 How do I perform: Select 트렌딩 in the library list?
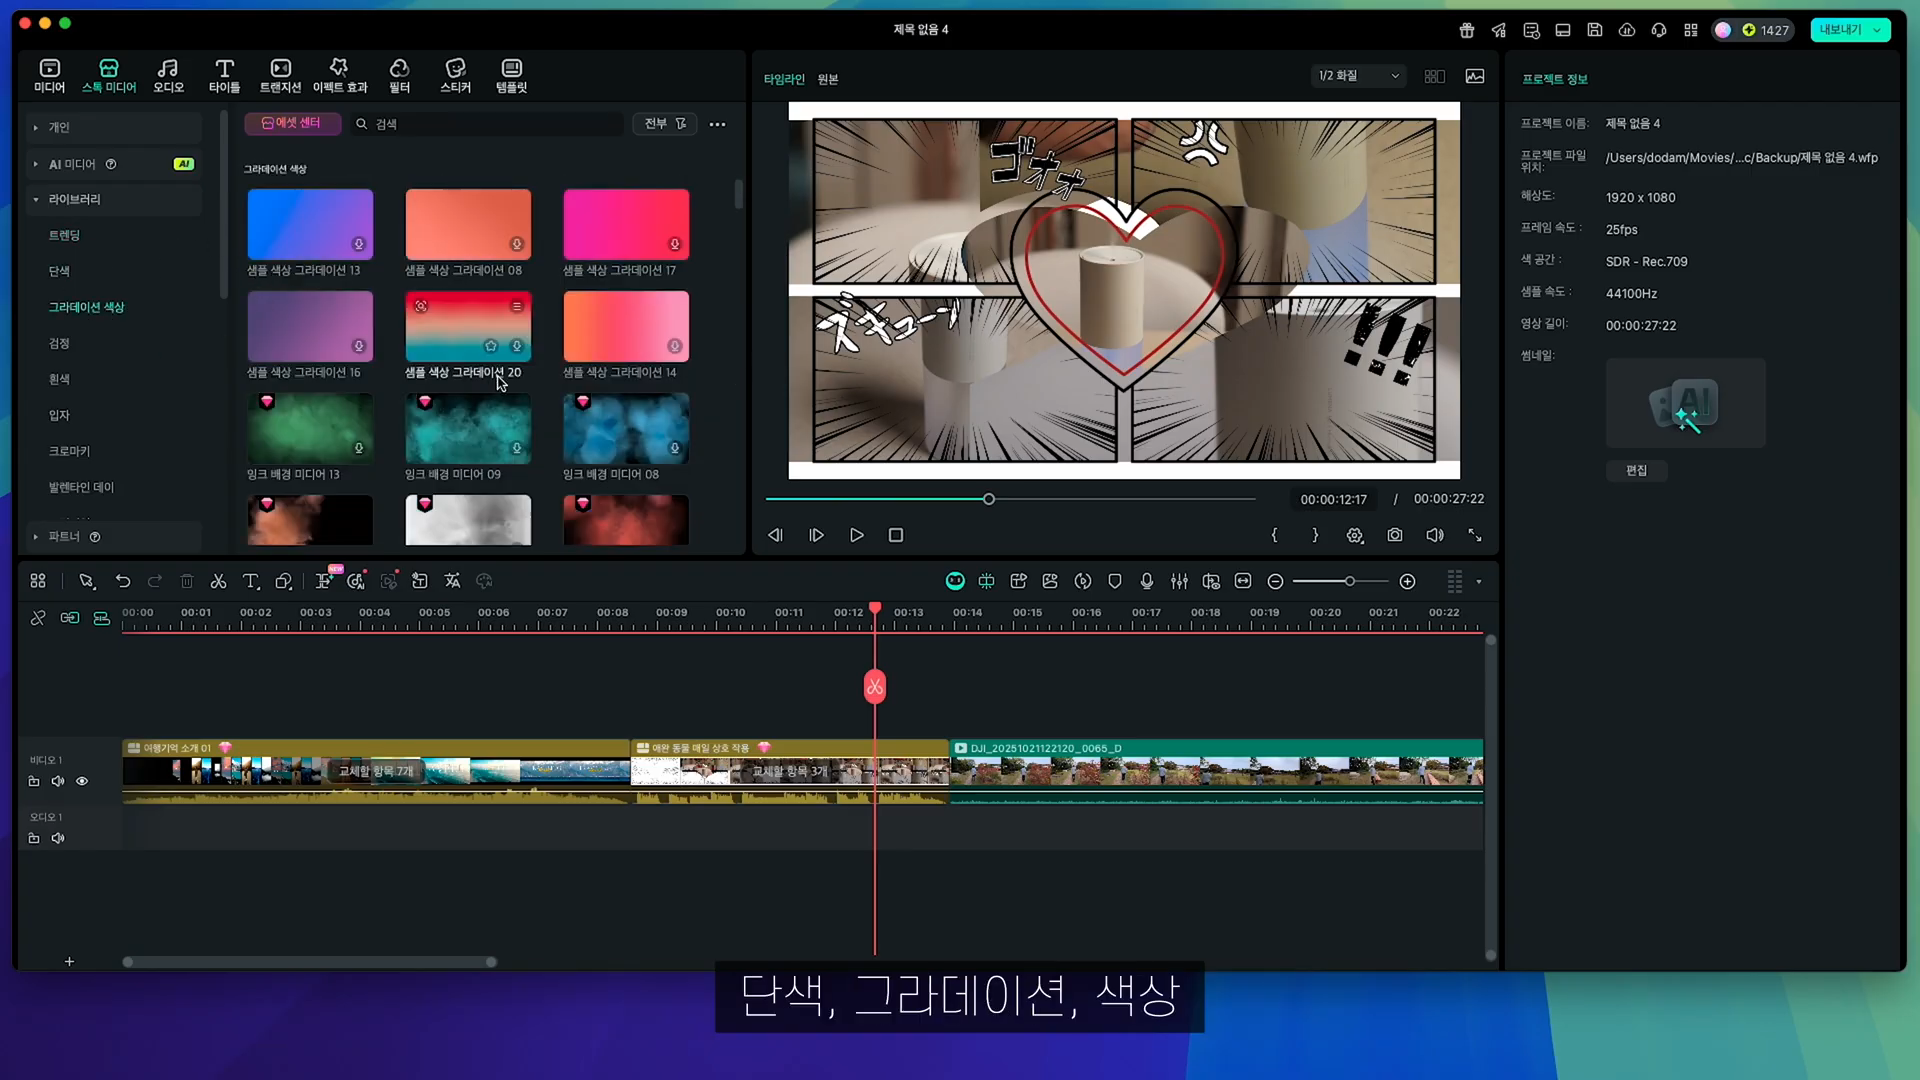[x=64, y=235]
